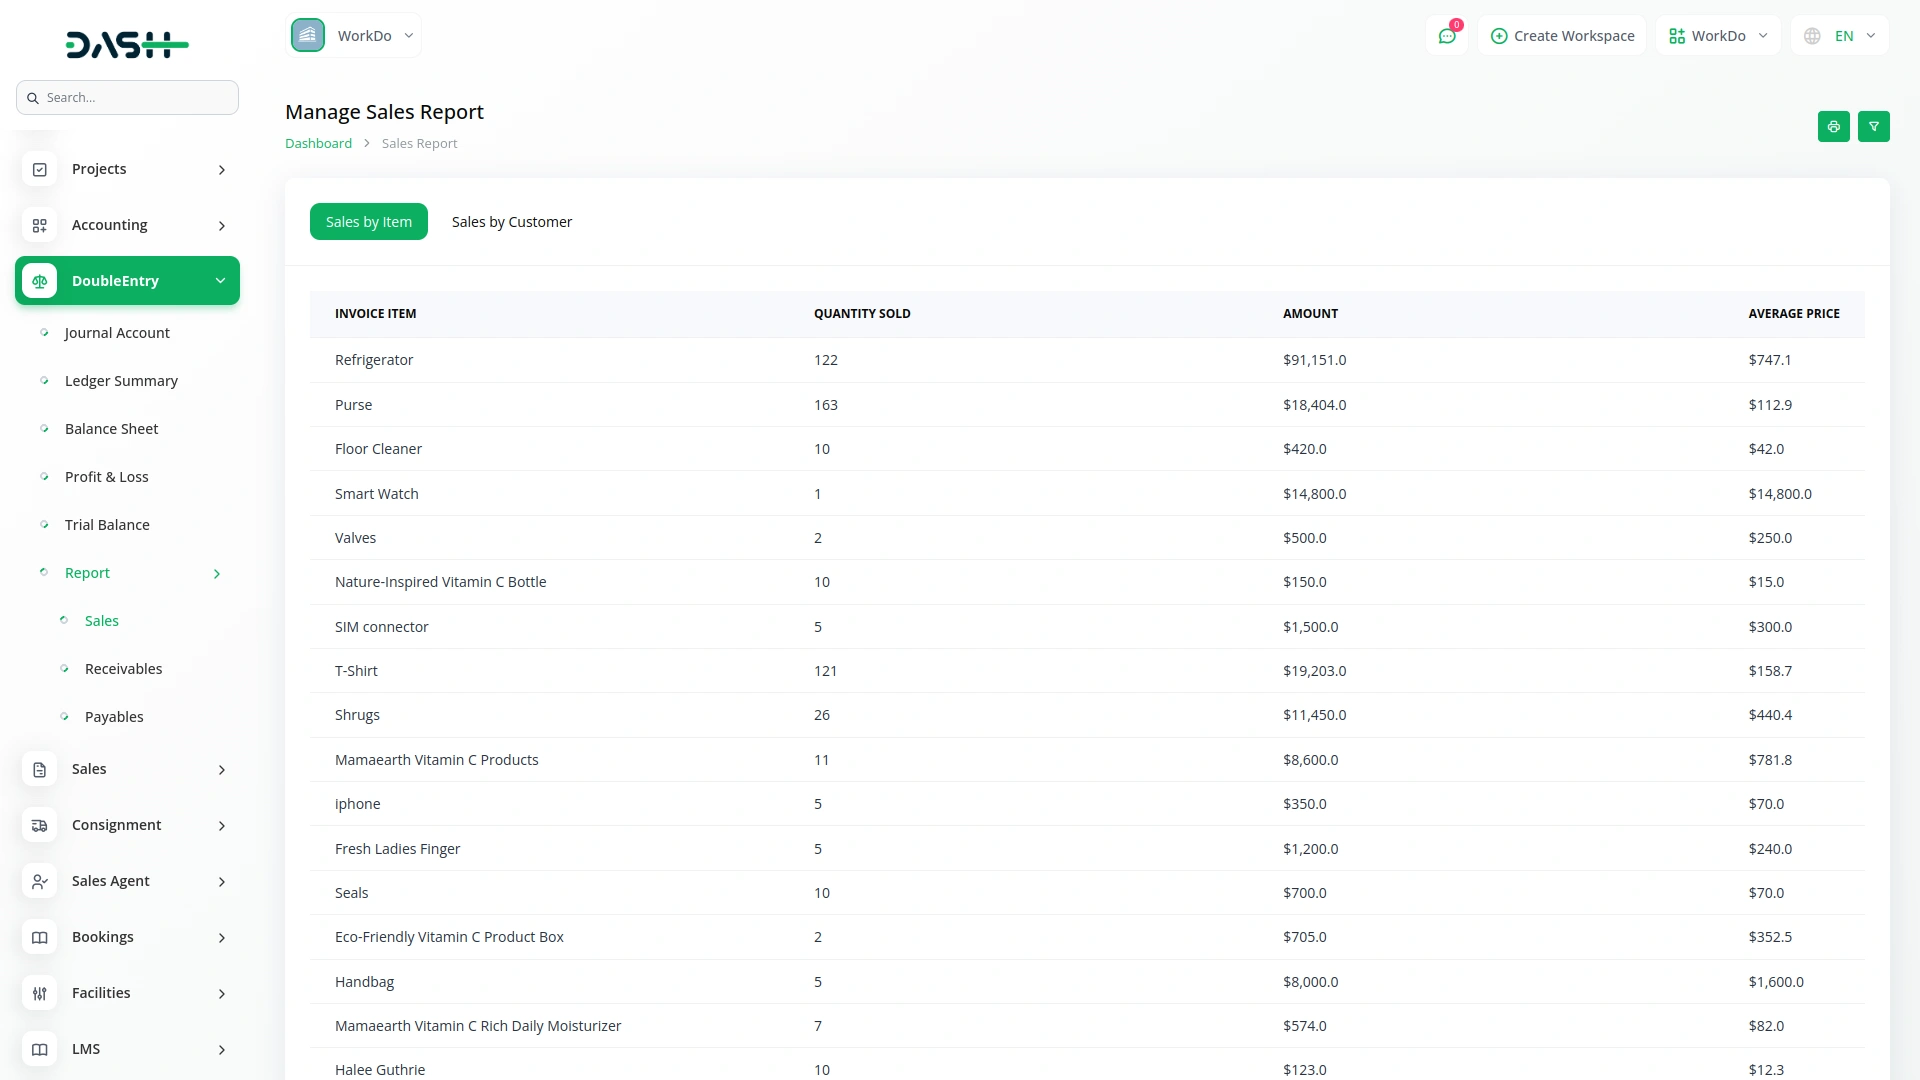Click the Create Workspace button
This screenshot has width=1920, height=1080.
tap(1562, 36)
